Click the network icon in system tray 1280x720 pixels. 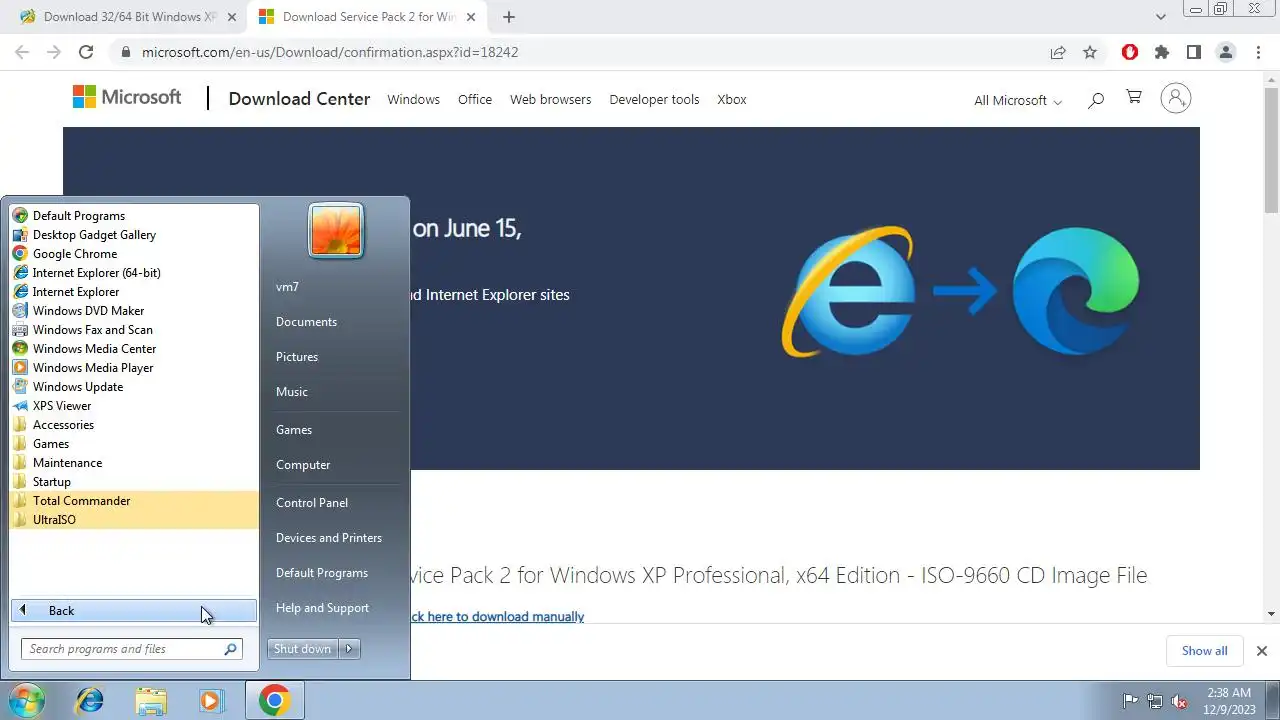pos(1155,701)
